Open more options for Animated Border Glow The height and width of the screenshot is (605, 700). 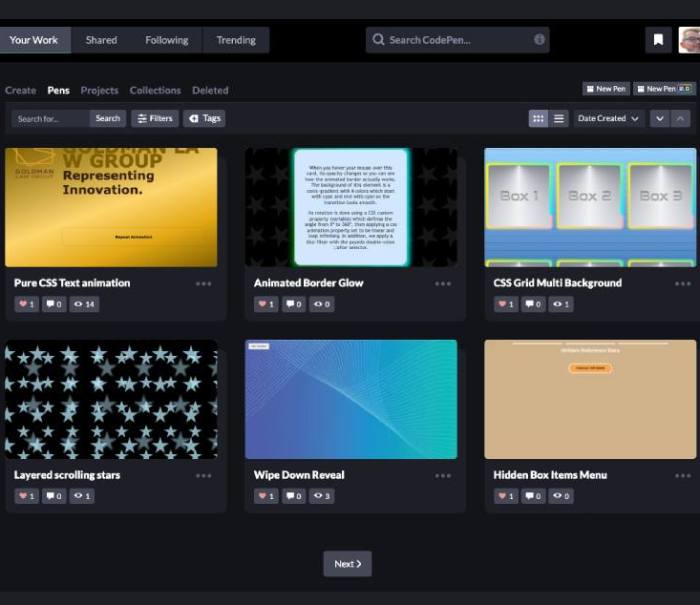click(x=443, y=284)
